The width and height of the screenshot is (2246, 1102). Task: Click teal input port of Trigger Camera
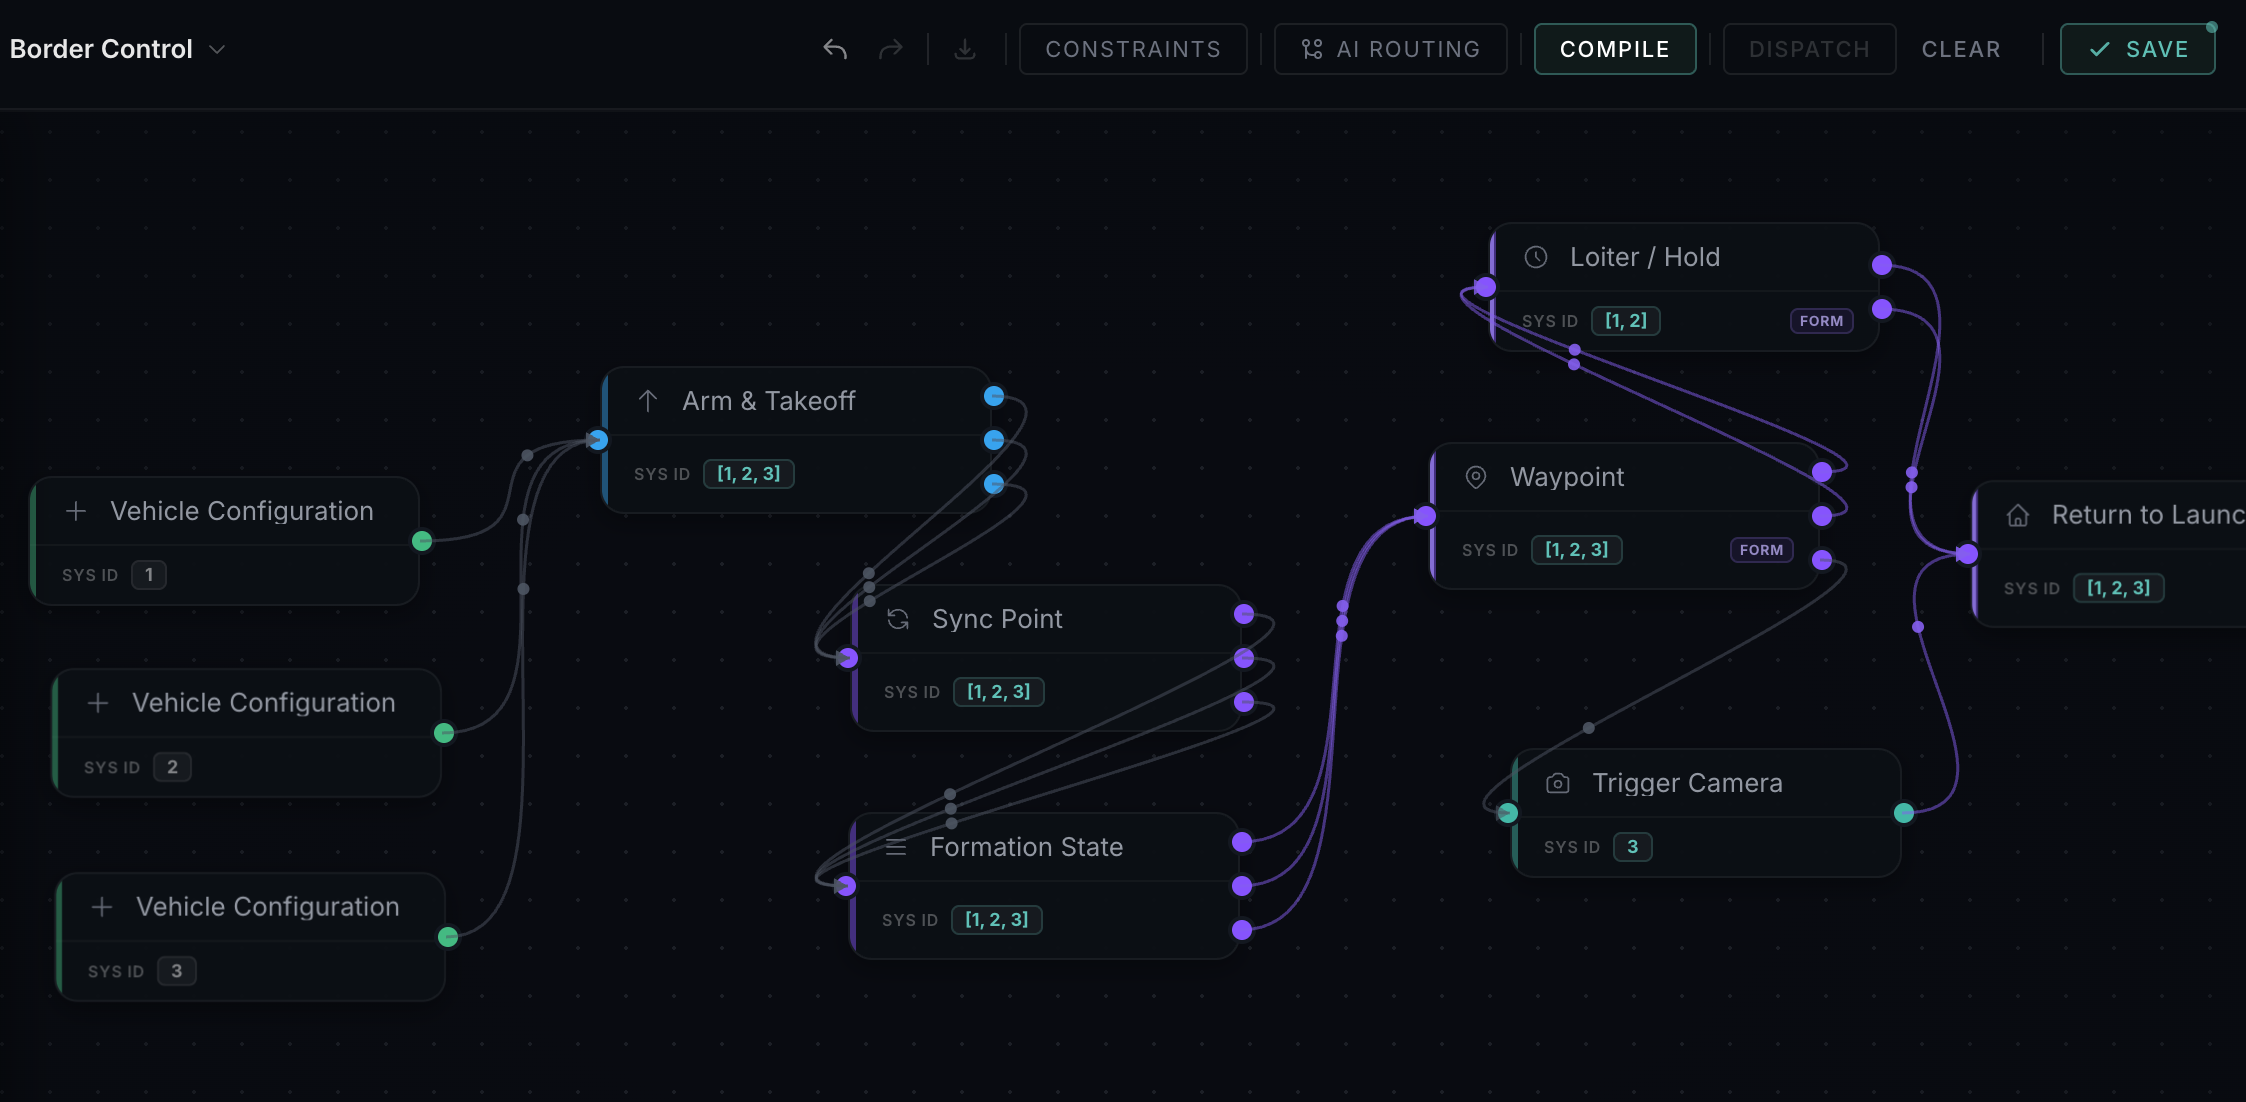[1508, 813]
